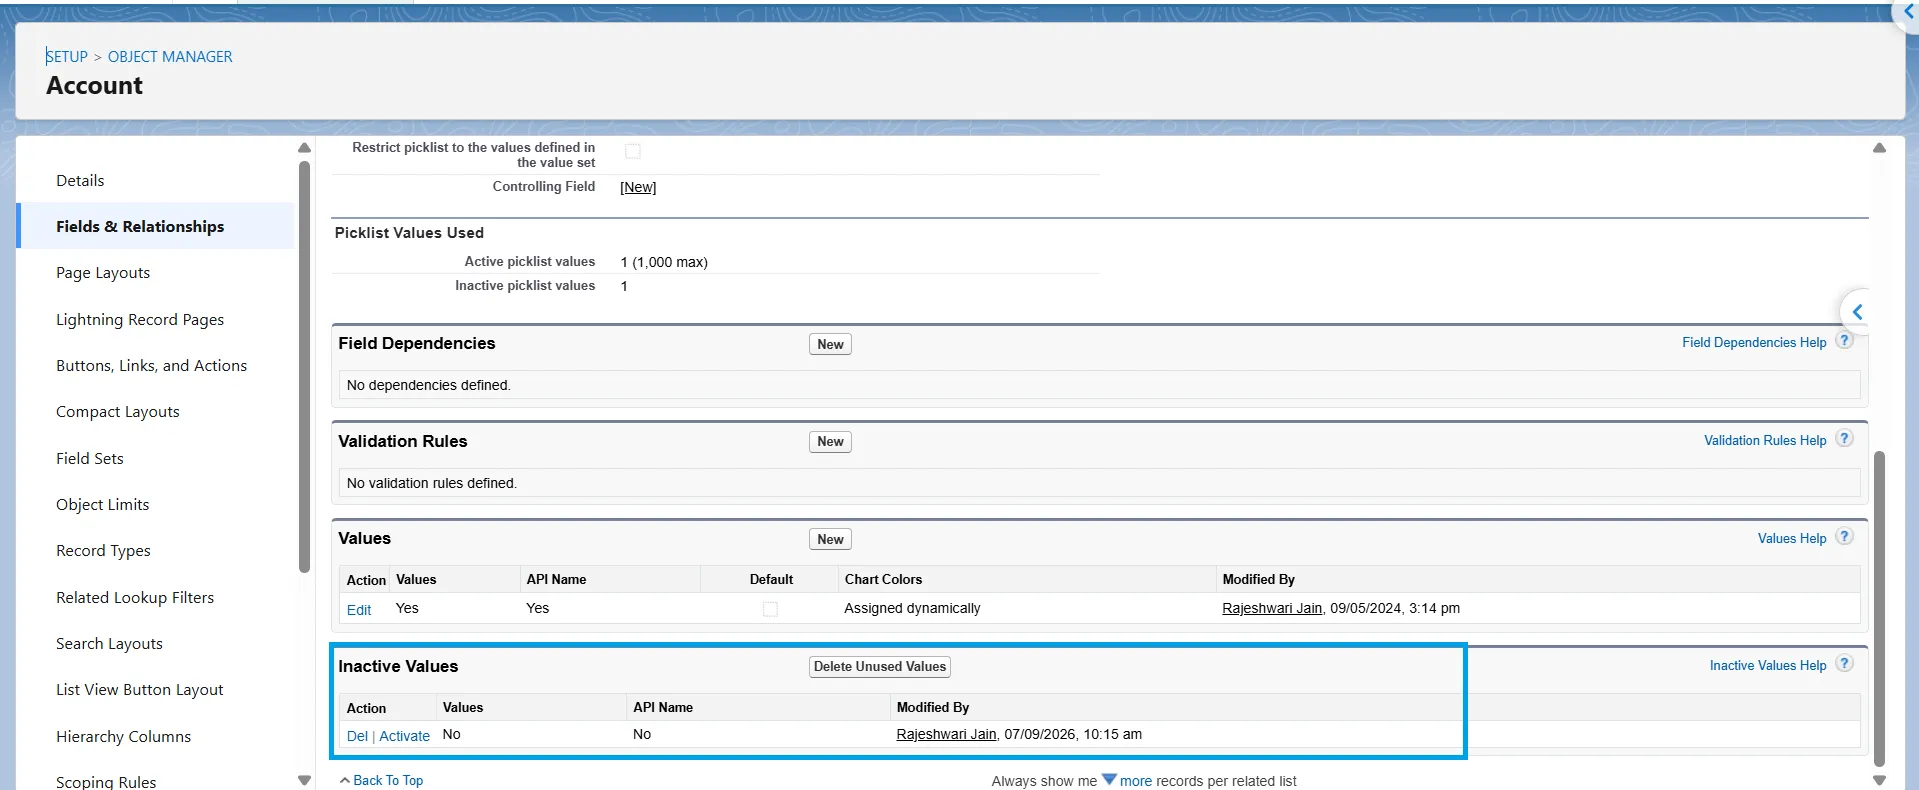This screenshot has width=1919, height=790.
Task: Click 'No dependencies defined.' text
Action: 428,385
